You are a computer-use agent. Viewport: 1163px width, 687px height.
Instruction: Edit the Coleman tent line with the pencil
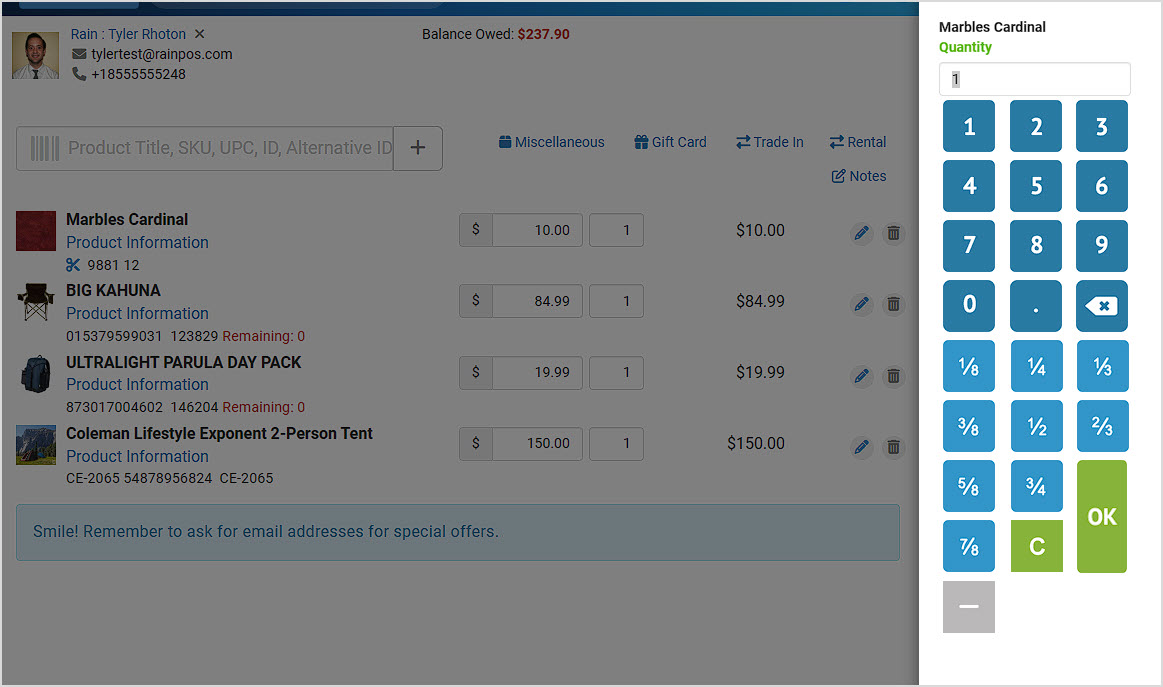pos(861,447)
